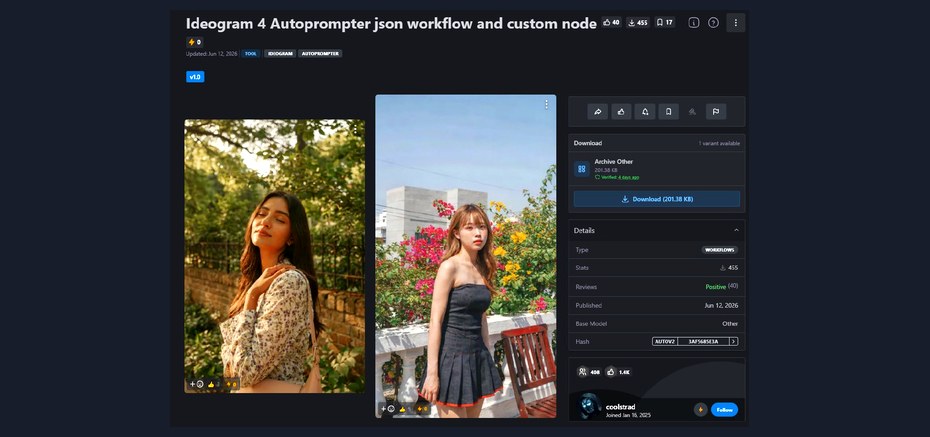Expand hash types with the arrow
This screenshot has width=930, height=437.
[734, 342]
